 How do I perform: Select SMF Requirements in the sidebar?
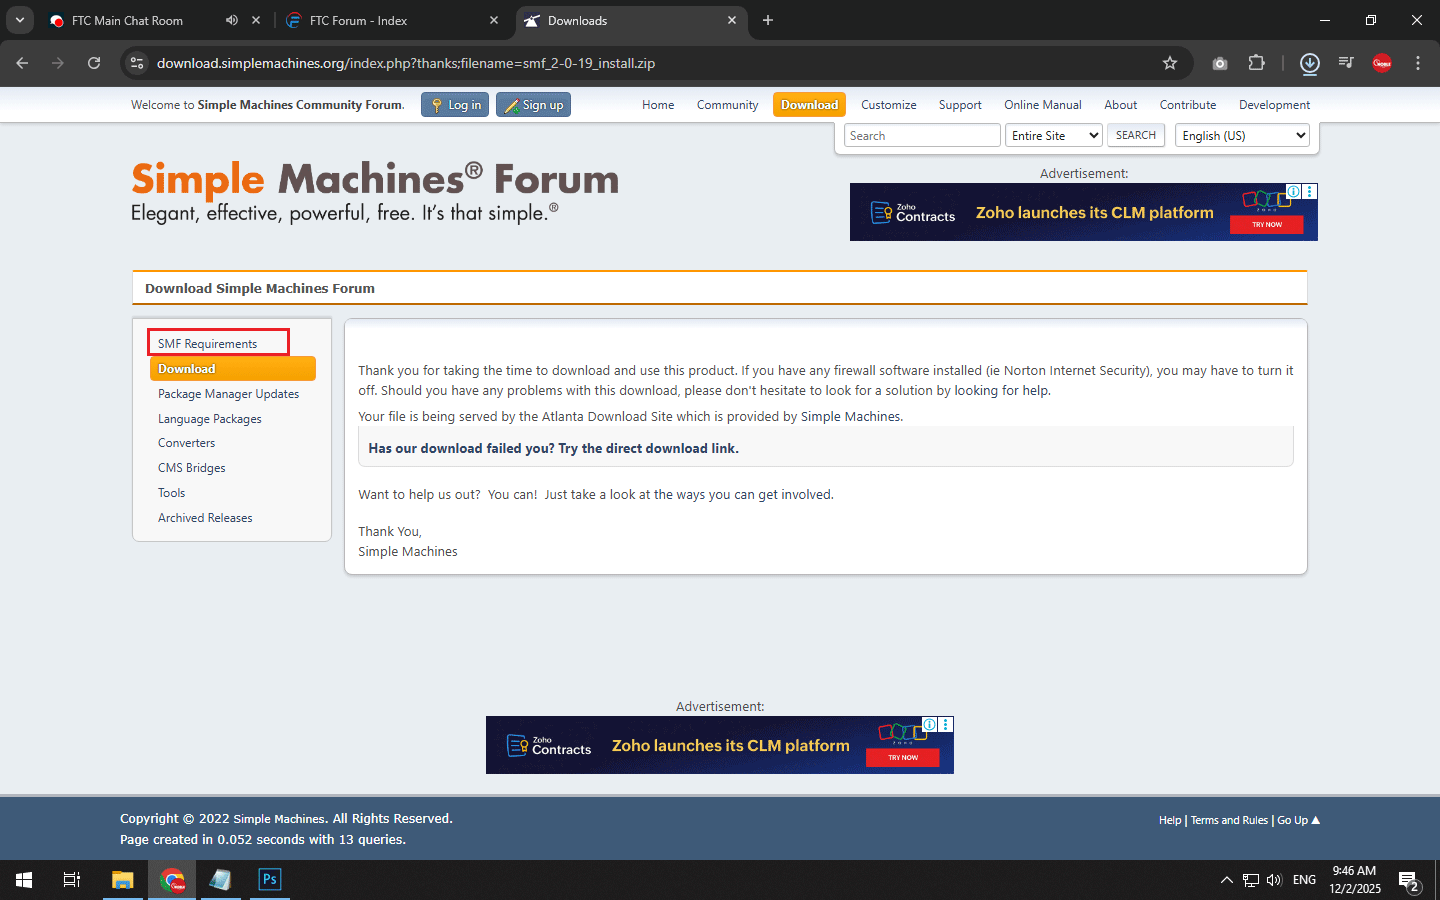coord(207,344)
